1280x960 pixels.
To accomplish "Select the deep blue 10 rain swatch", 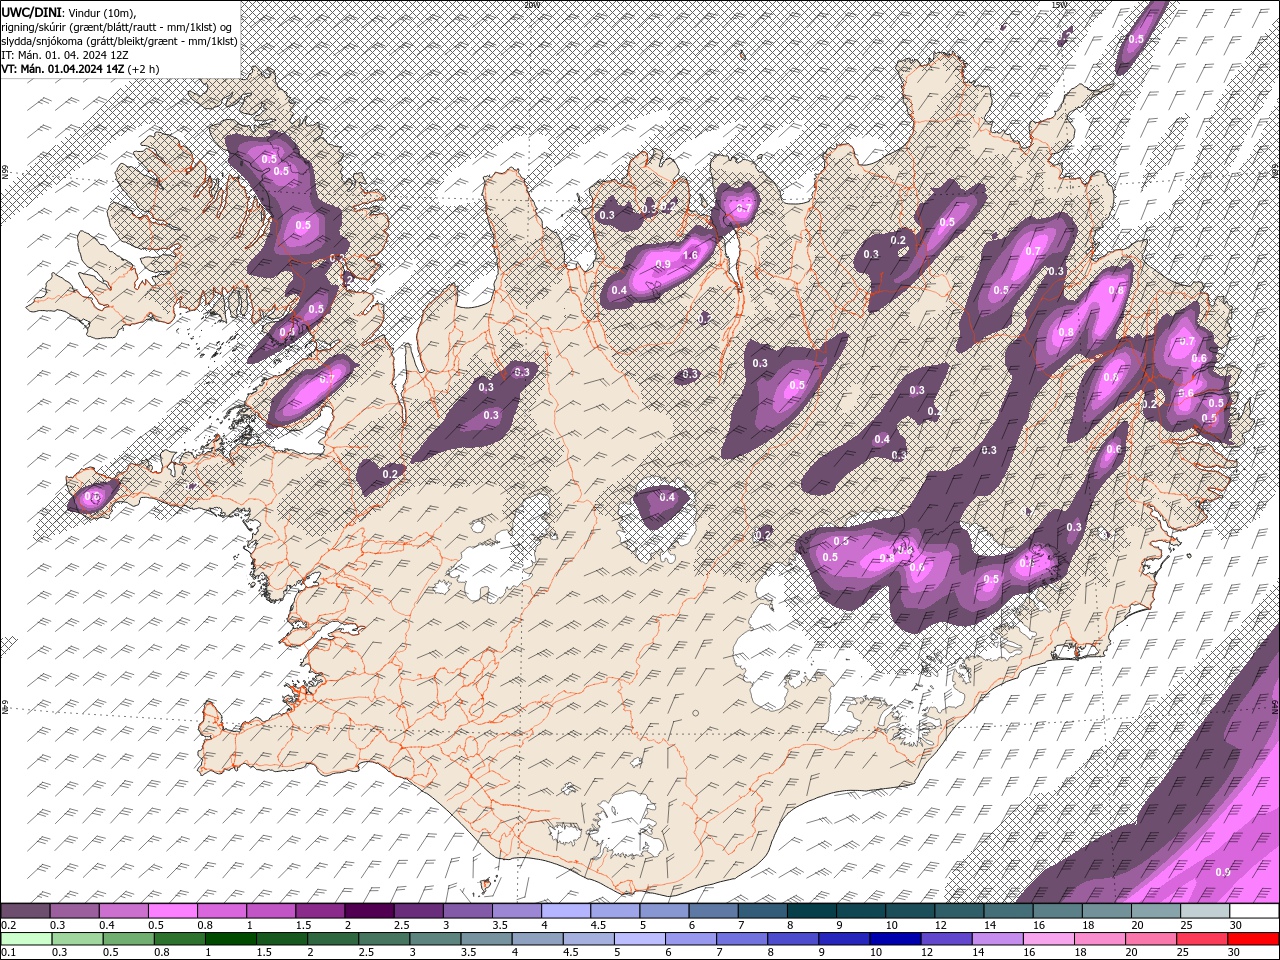I will coord(896,939).
